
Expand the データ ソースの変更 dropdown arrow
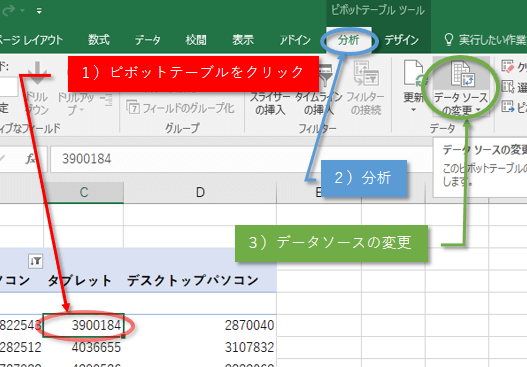[x=478, y=110]
